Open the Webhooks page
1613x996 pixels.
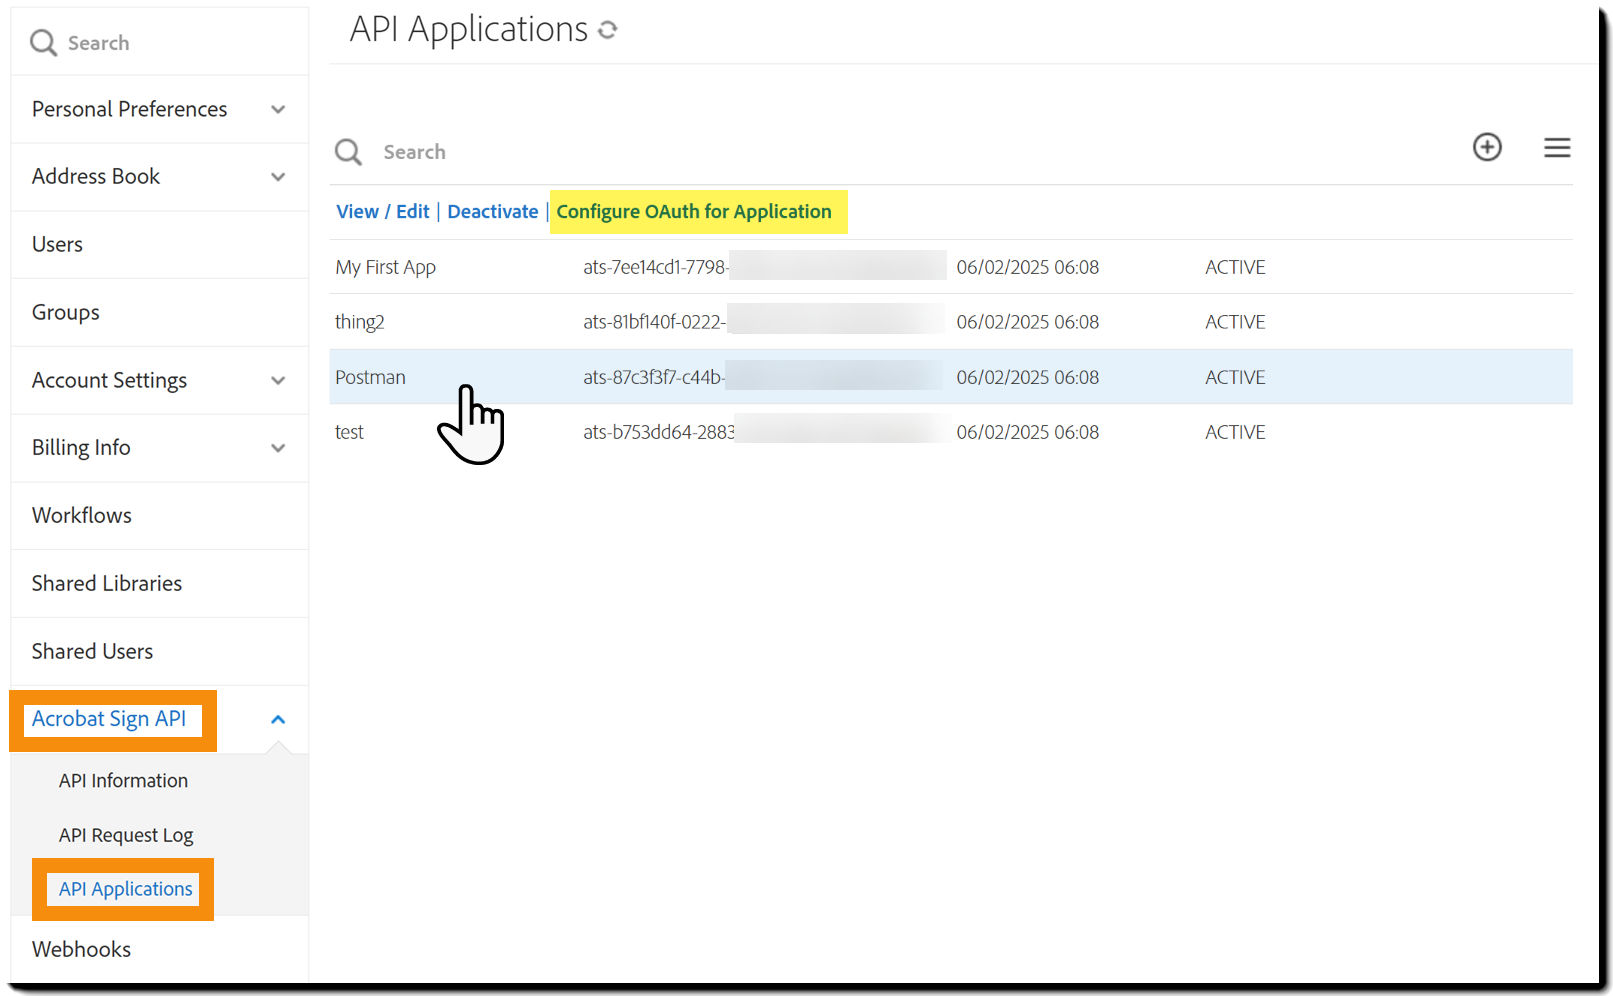(x=81, y=949)
